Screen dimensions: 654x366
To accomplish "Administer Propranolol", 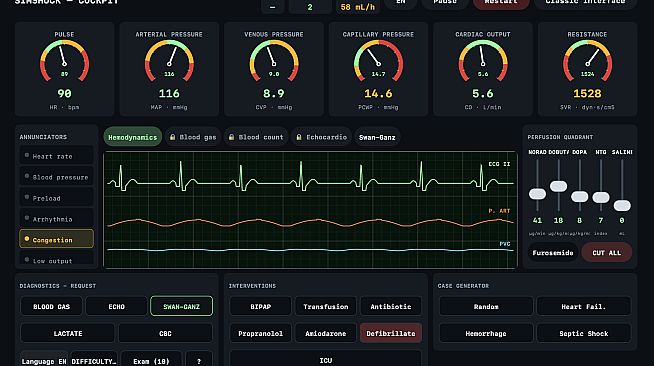I will tap(260, 333).
